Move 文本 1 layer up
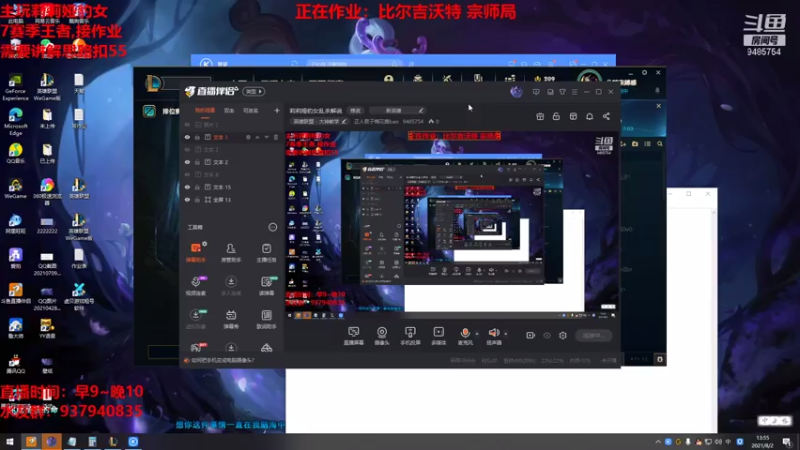This screenshot has width=800, height=450. point(258,137)
